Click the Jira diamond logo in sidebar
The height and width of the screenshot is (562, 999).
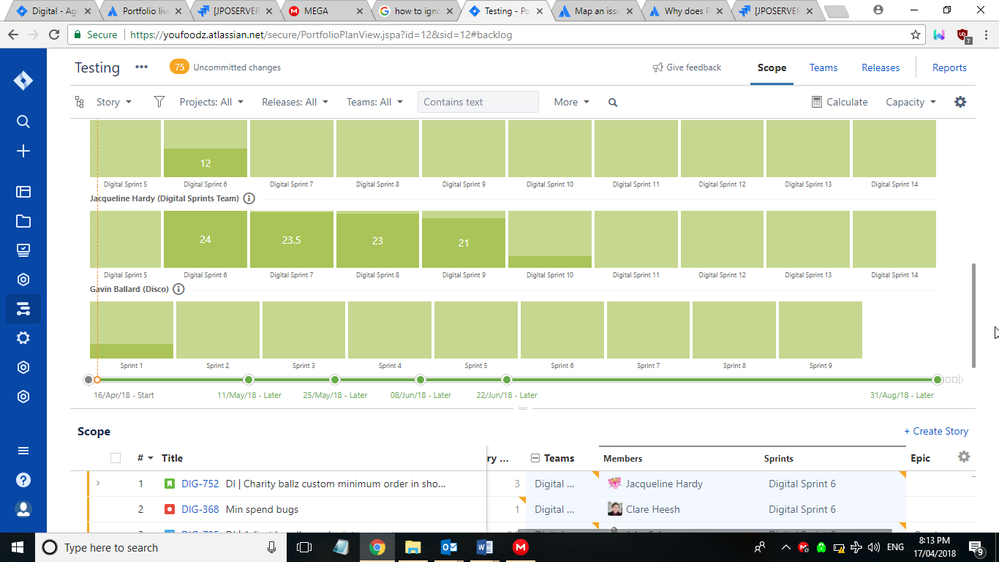23,80
